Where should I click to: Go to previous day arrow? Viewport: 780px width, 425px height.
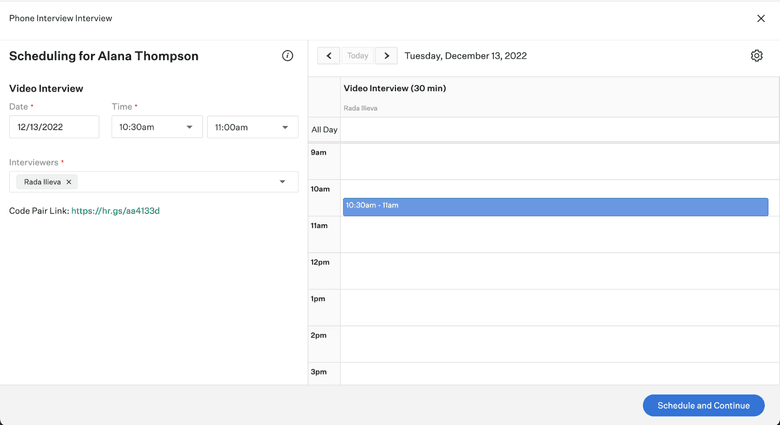[x=329, y=56]
